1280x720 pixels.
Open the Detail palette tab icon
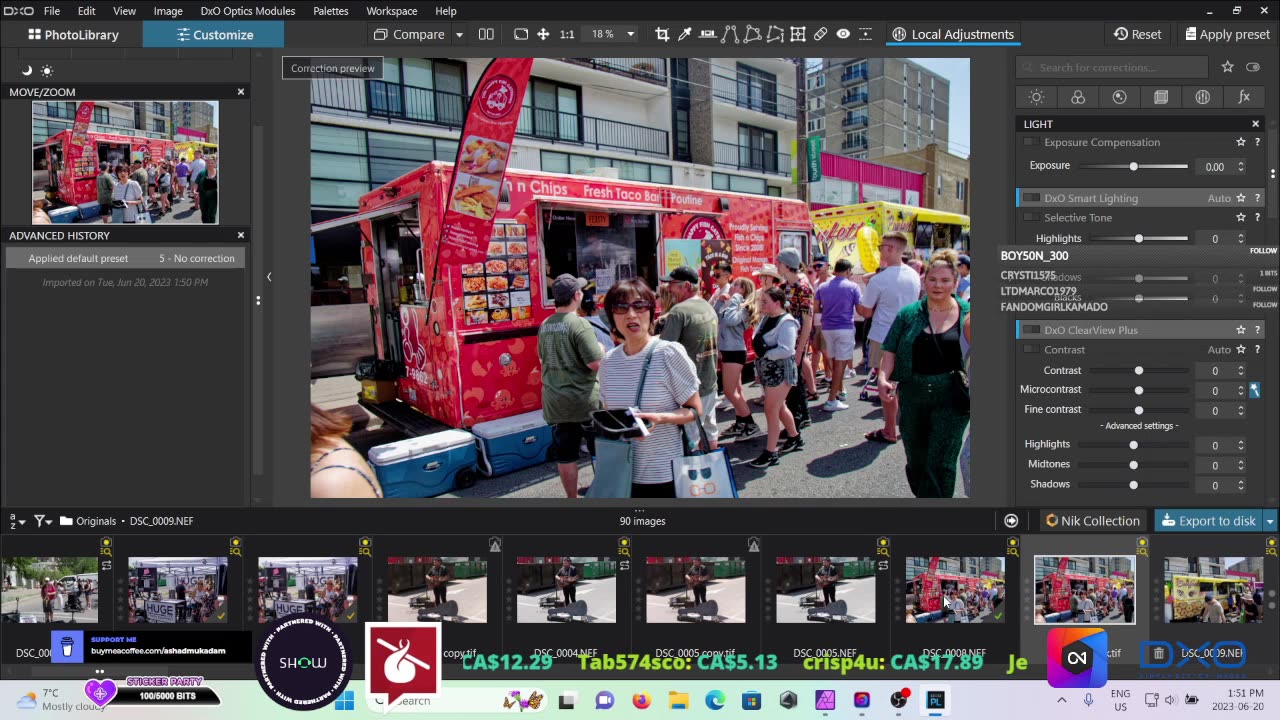[x=1119, y=97]
